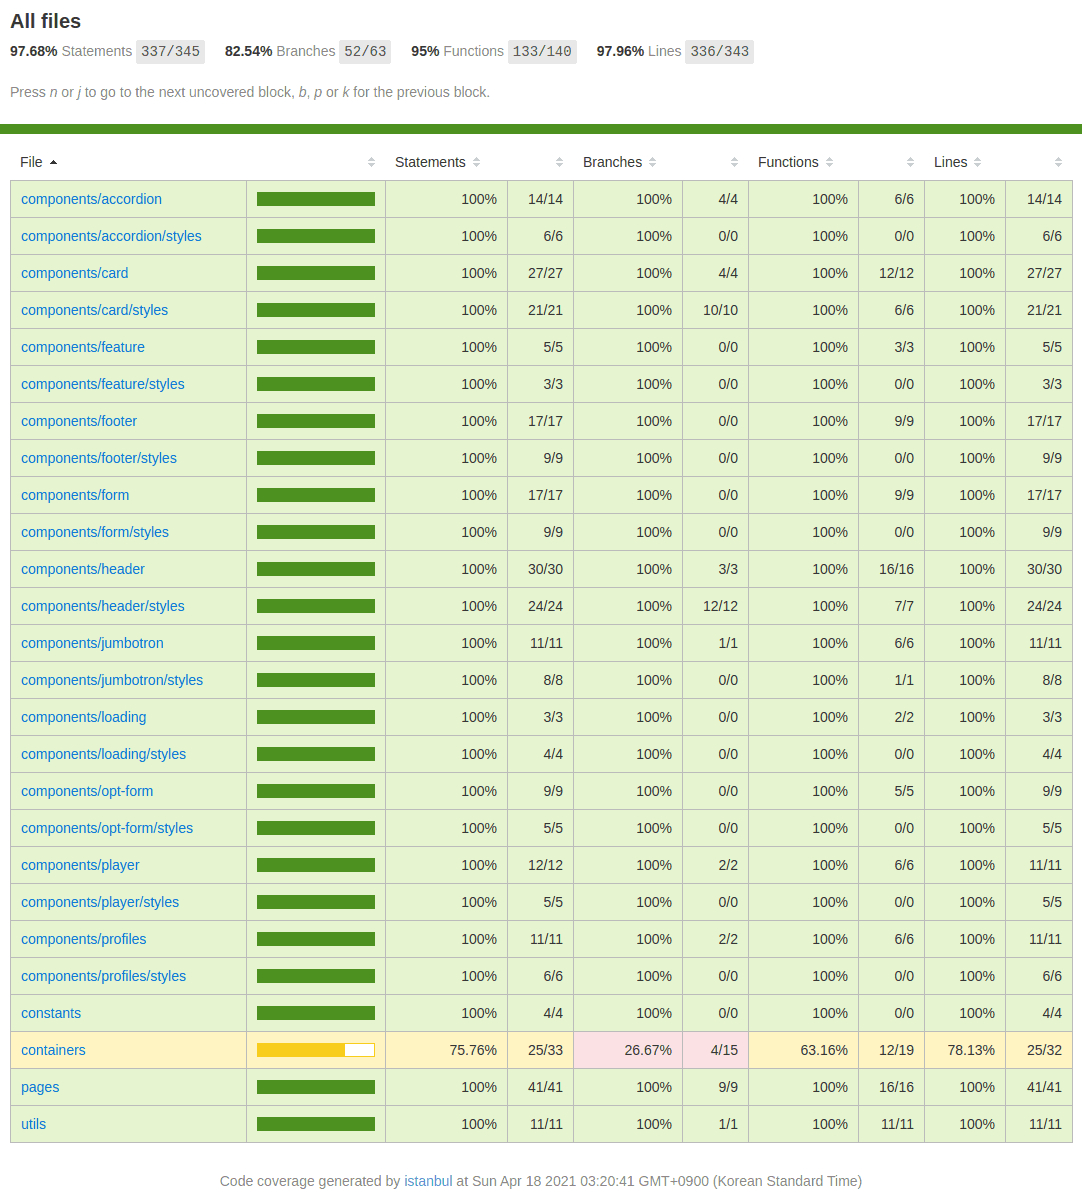Image resolution: width=1082 pixels, height=1201 pixels.
Task: Navigate to components/player coverage
Action: click(80, 865)
